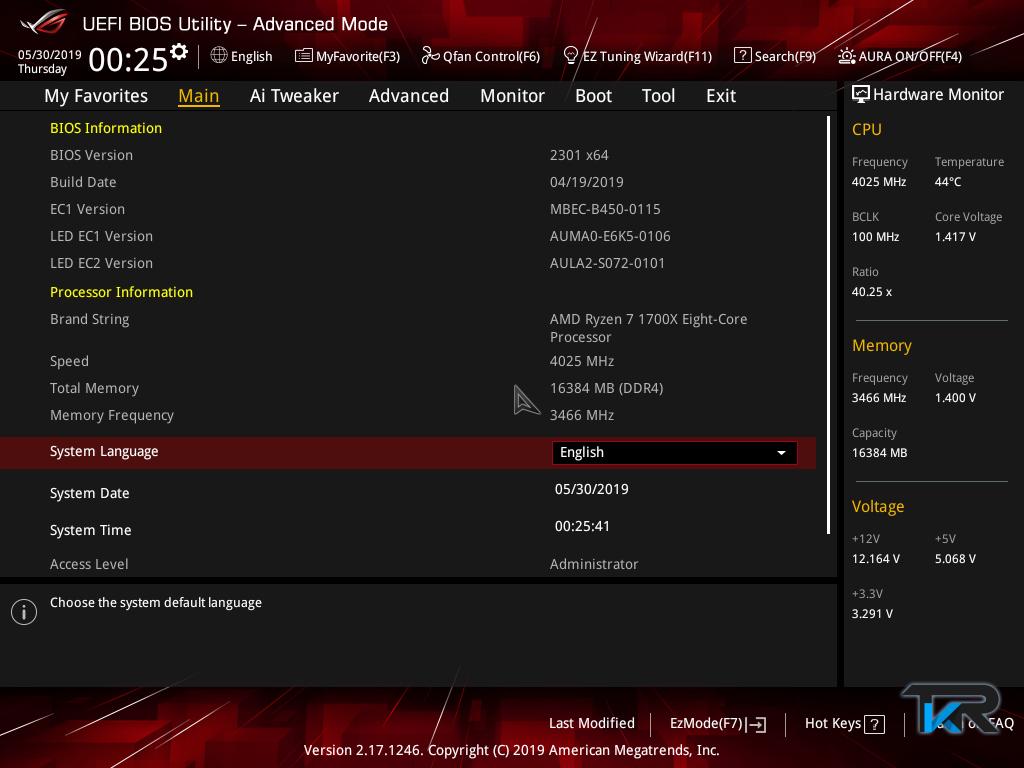Click the +12V reading 12.164 V

(x=875, y=559)
